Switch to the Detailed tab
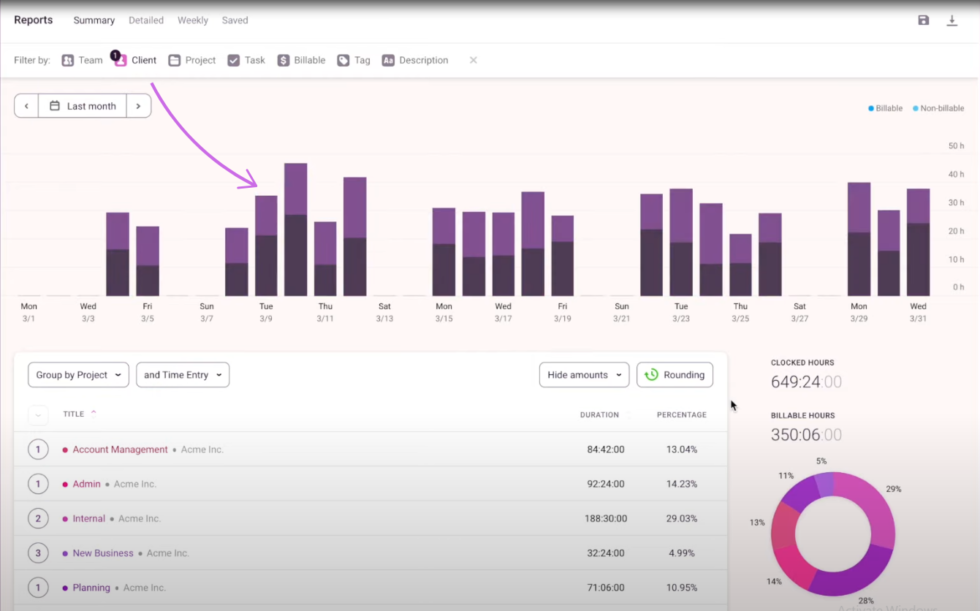This screenshot has width=980, height=611. click(x=146, y=19)
